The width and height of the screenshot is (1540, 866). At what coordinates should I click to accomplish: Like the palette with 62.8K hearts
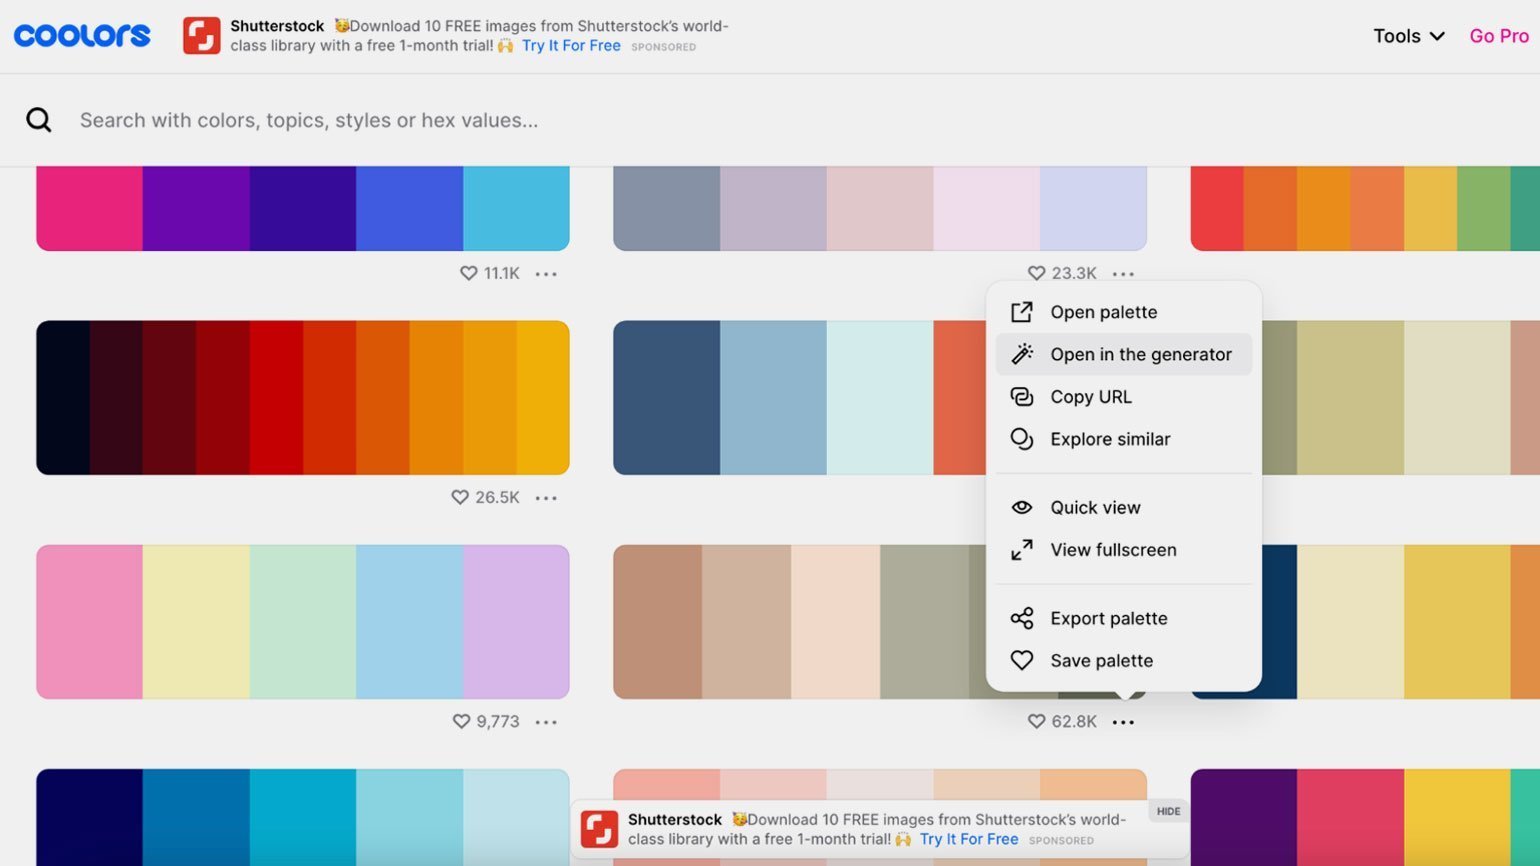click(1036, 721)
